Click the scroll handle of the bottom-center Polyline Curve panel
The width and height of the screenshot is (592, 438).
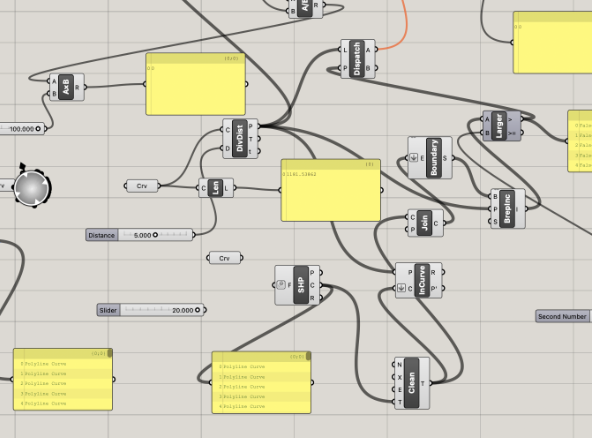click(308, 356)
